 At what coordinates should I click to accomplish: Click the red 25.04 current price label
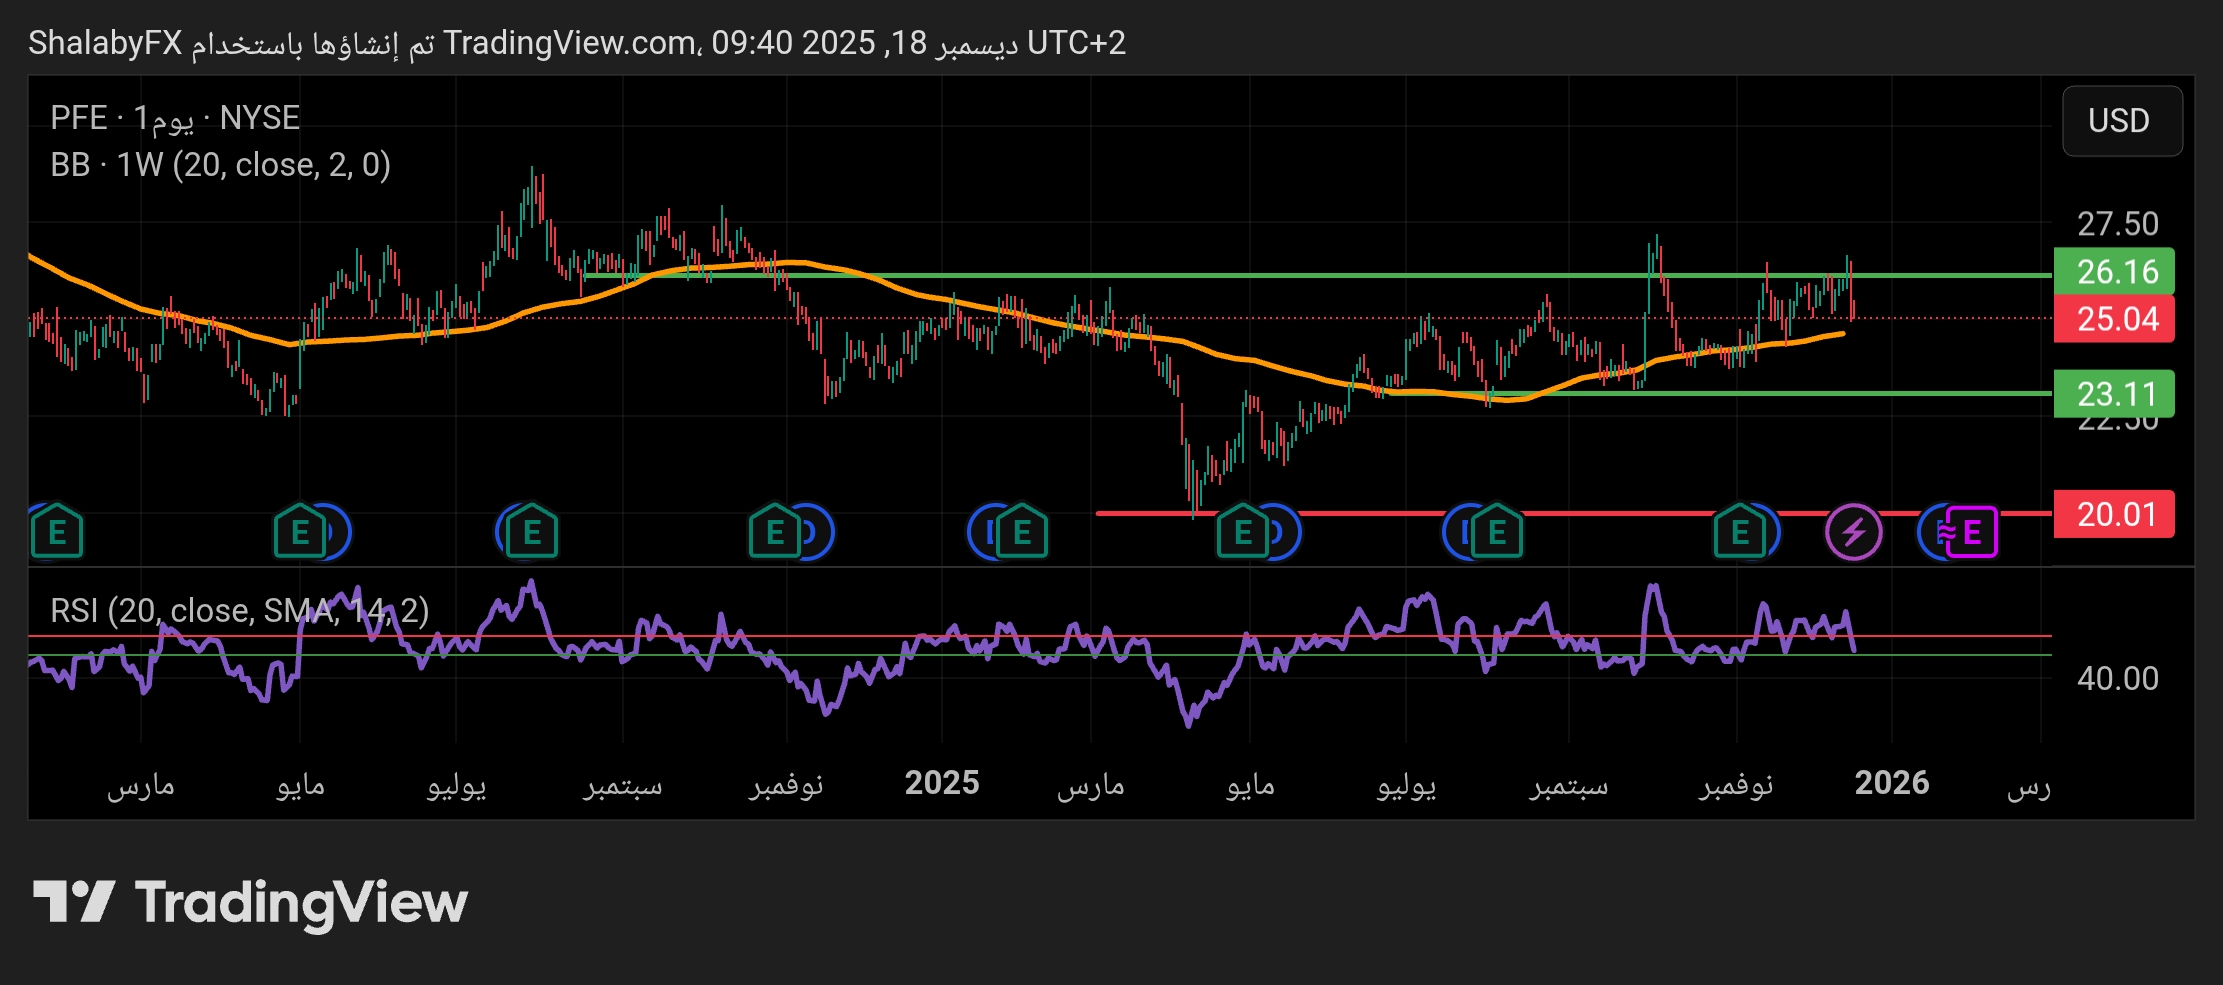coord(2116,319)
